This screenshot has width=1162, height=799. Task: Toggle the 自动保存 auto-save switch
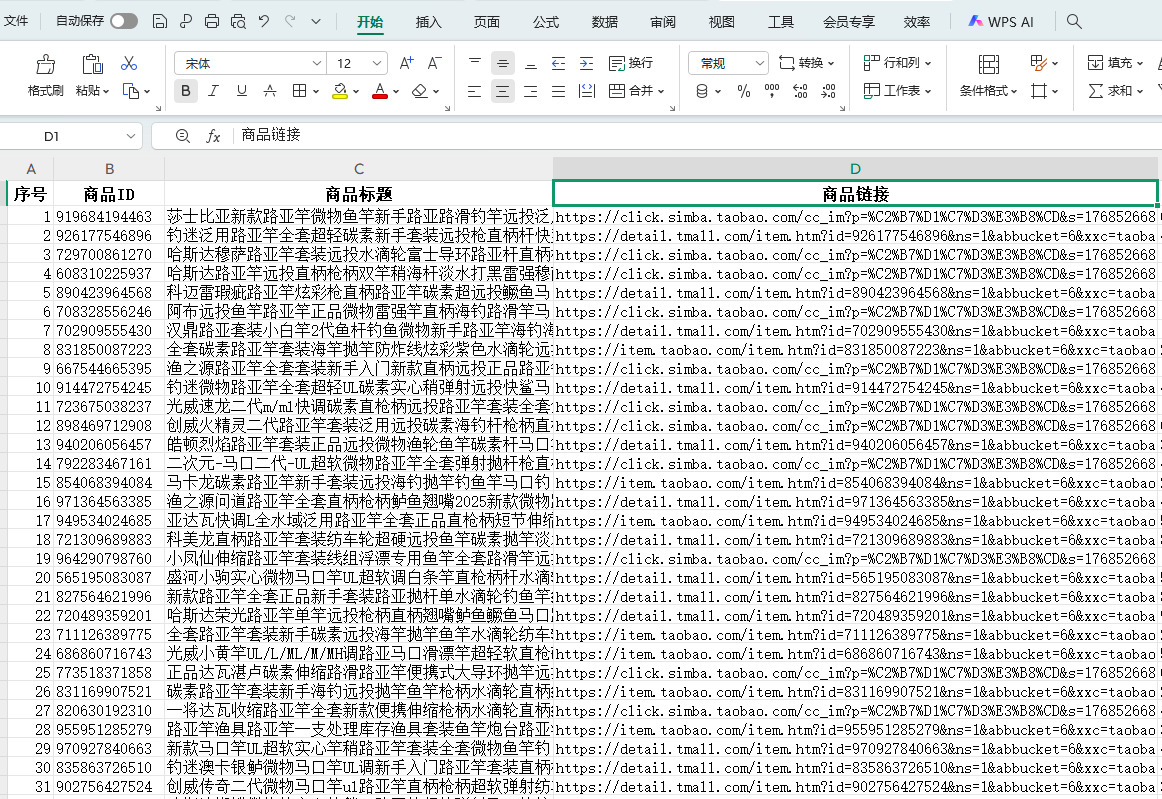click(124, 21)
